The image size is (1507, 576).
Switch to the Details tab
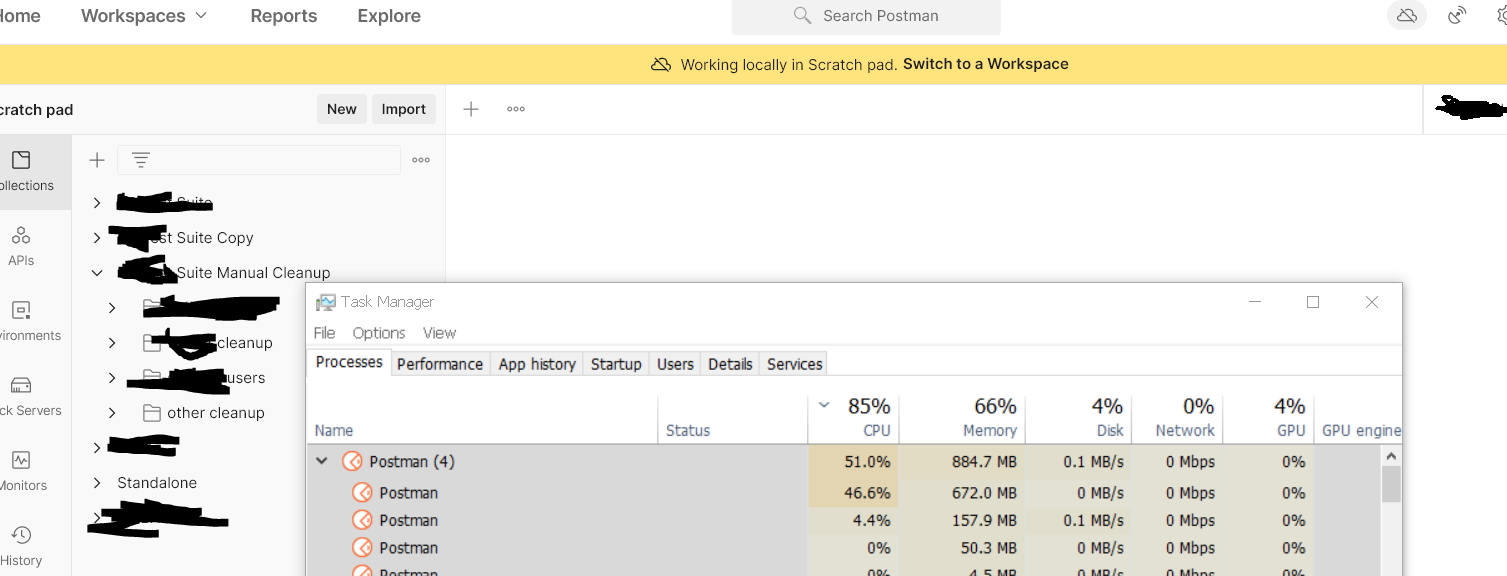pos(730,364)
